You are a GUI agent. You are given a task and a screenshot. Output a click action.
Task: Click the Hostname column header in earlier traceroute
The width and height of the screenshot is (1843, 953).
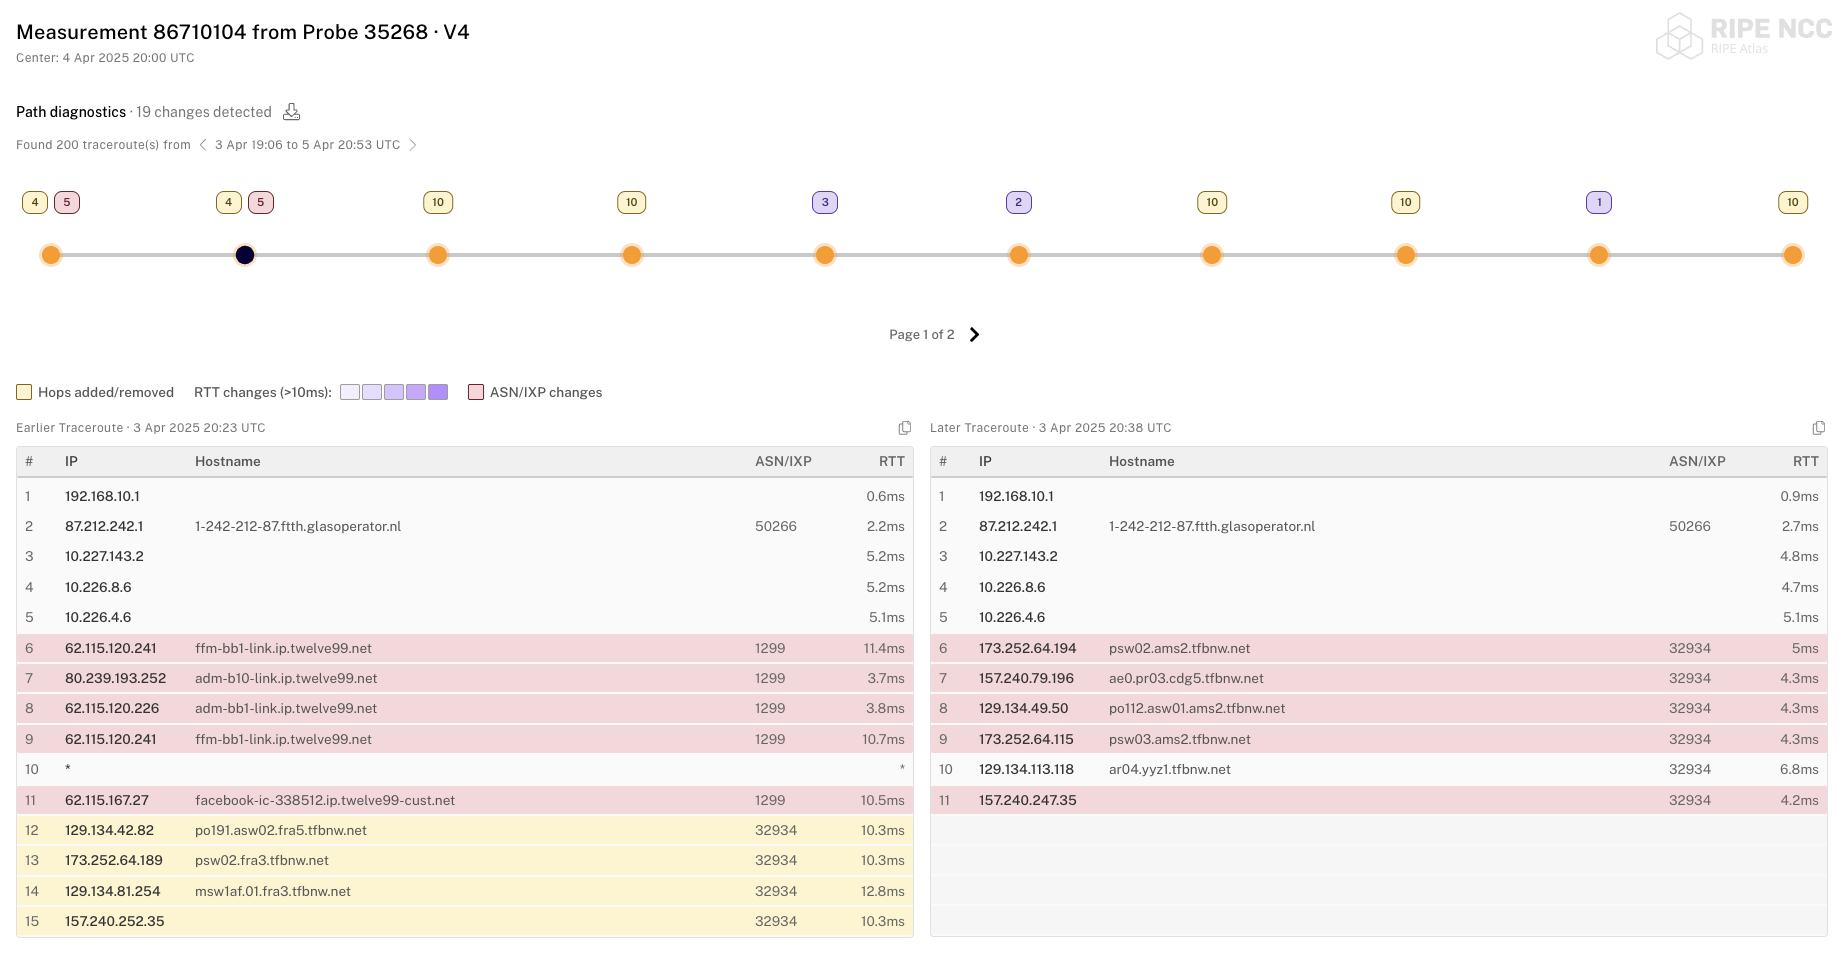pos(227,462)
